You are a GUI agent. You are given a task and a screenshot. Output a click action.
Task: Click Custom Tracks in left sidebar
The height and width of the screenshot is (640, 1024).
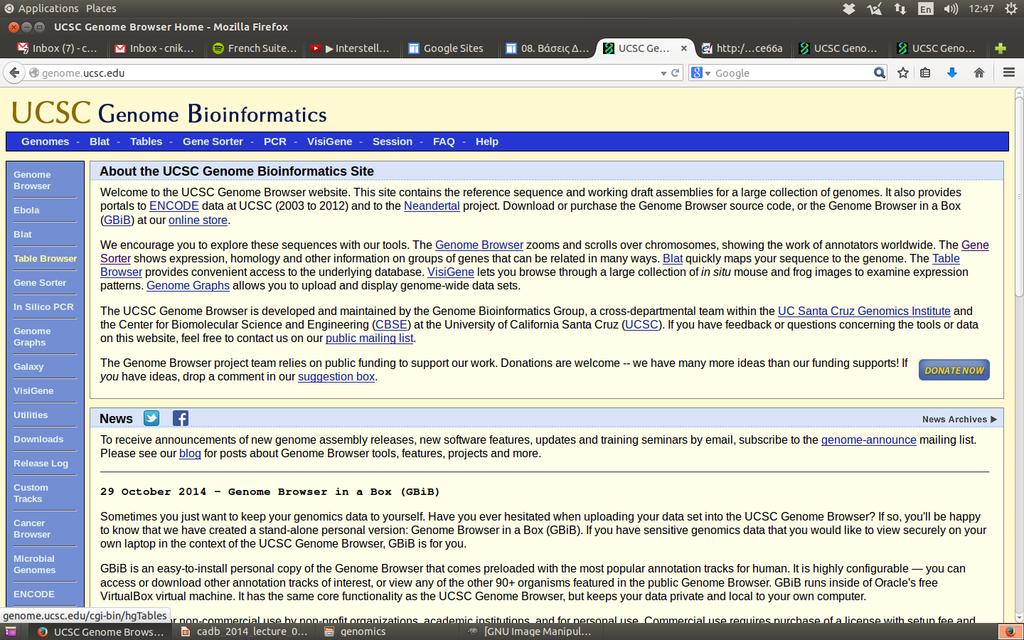31,493
